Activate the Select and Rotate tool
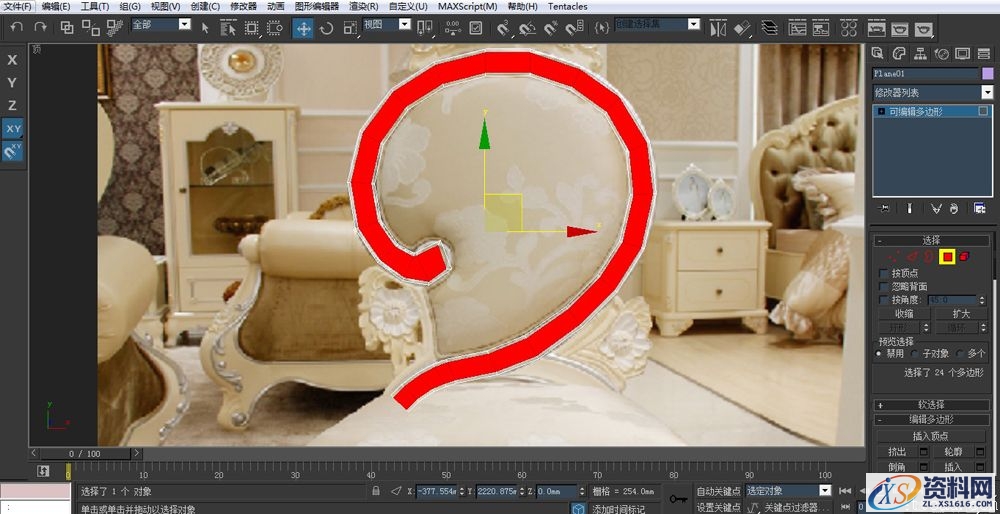This screenshot has width=1000, height=514. [327, 28]
